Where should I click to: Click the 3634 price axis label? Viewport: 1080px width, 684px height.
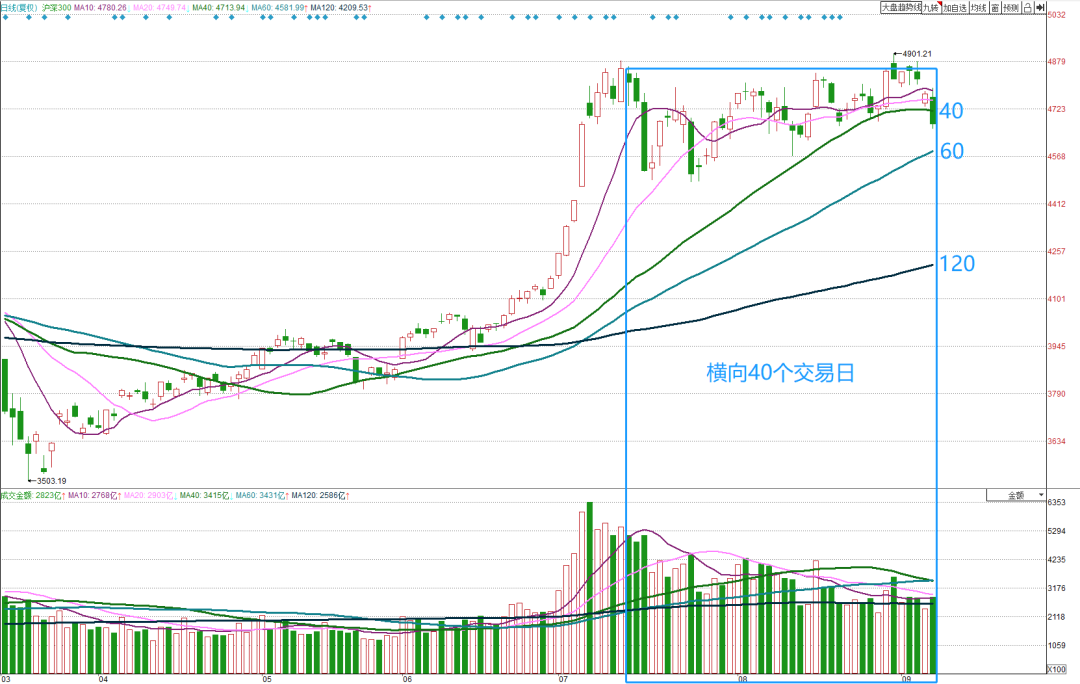click(x=1057, y=442)
